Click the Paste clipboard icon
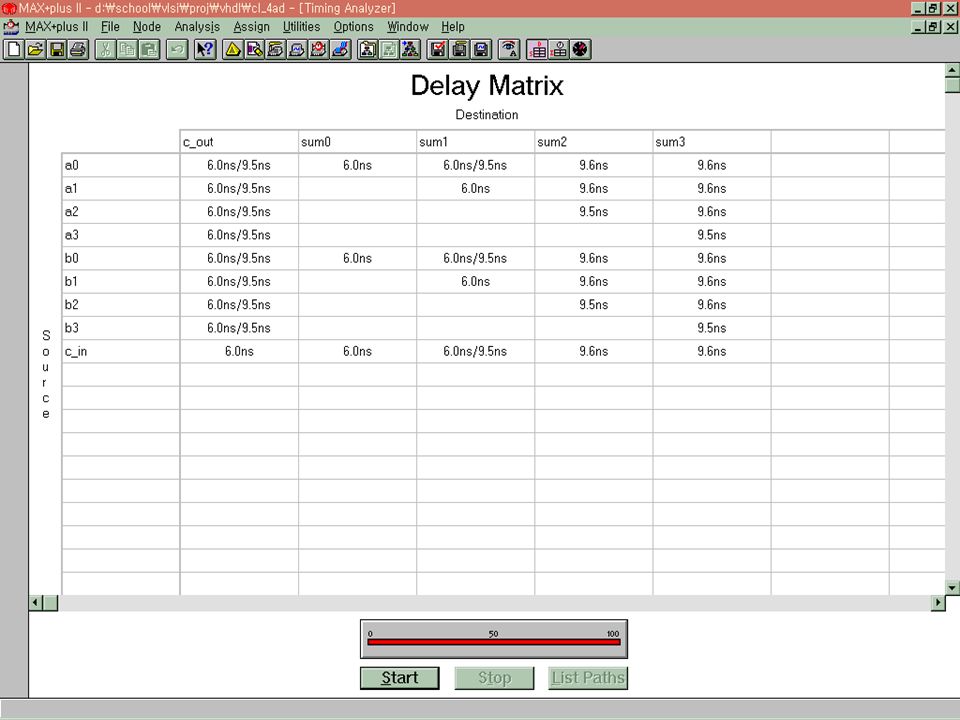The image size is (960, 720). pos(149,50)
